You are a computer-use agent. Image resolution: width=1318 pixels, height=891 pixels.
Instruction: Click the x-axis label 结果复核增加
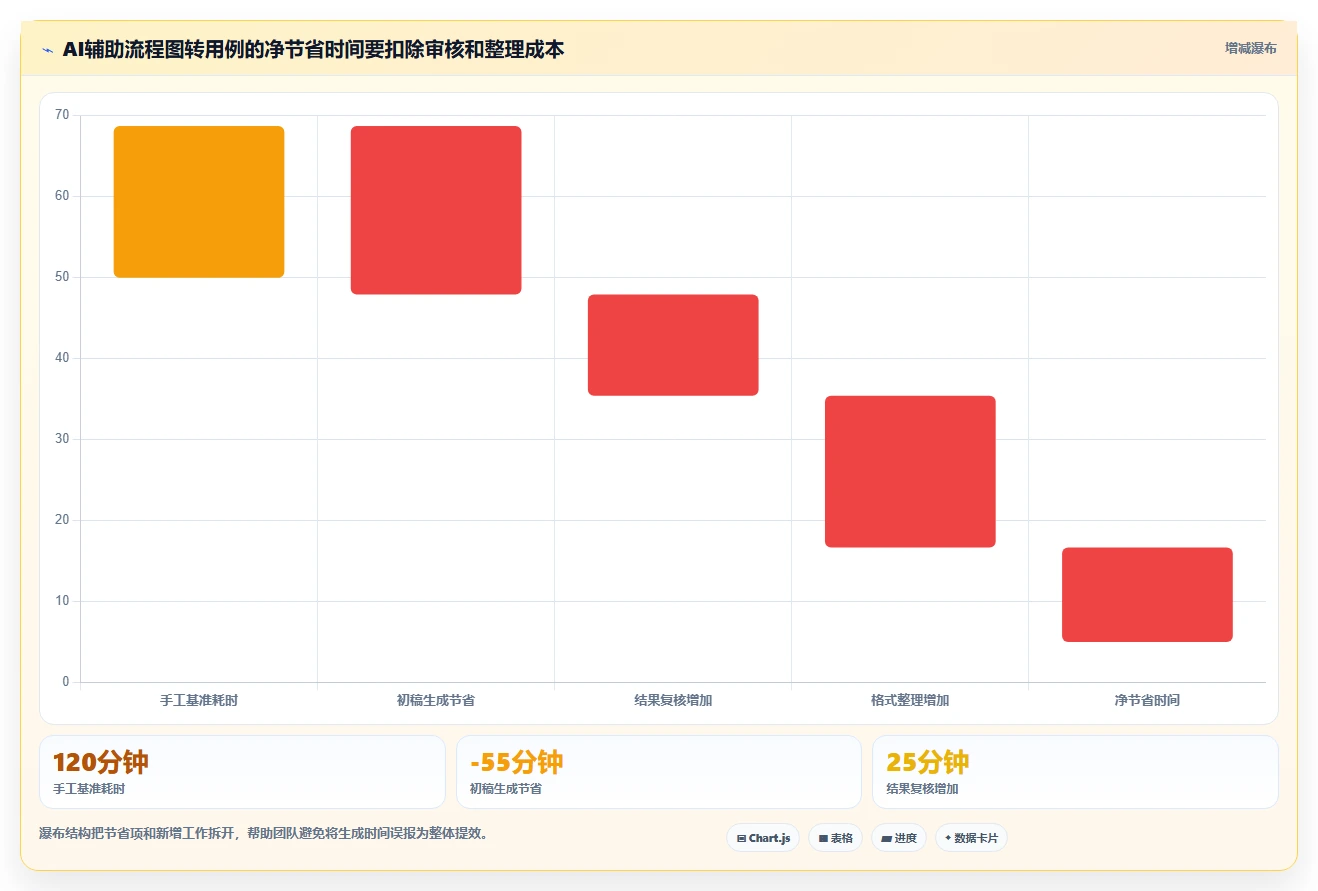(x=673, y=700)
